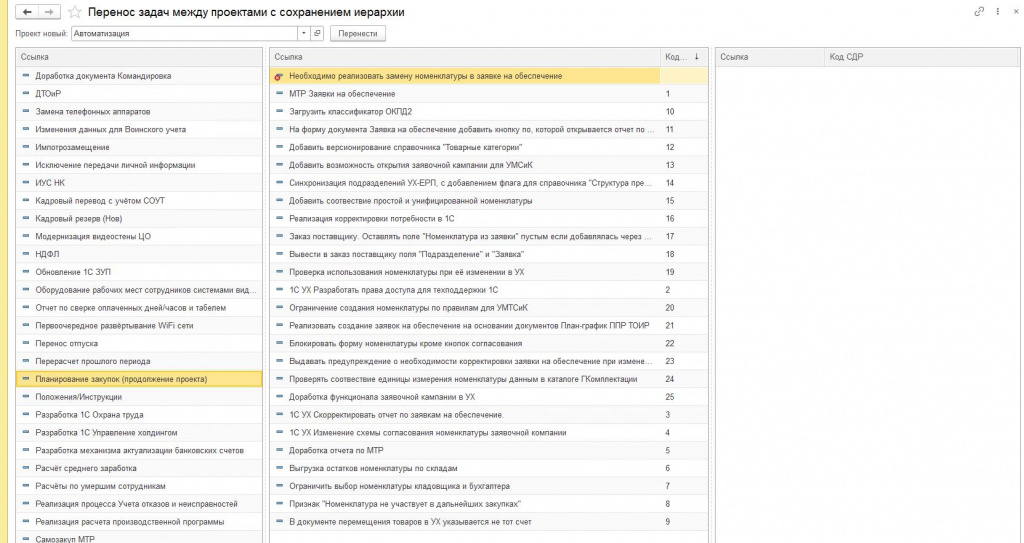
Task: Click red-marked icon of first task row
Action: [x=278, y=76]
